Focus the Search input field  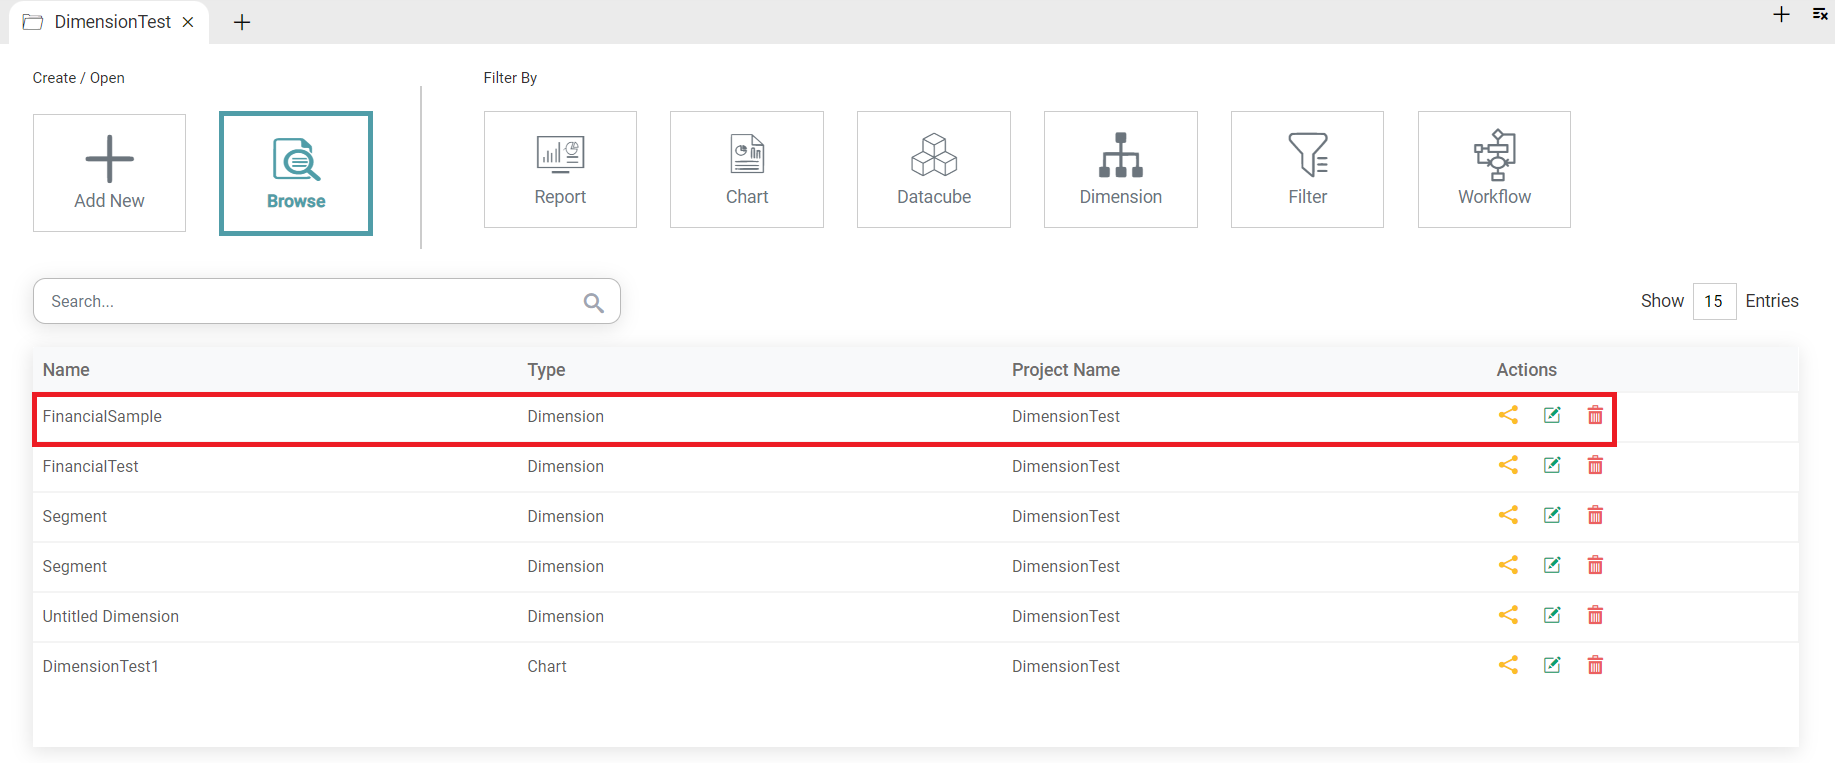[310, 301]
